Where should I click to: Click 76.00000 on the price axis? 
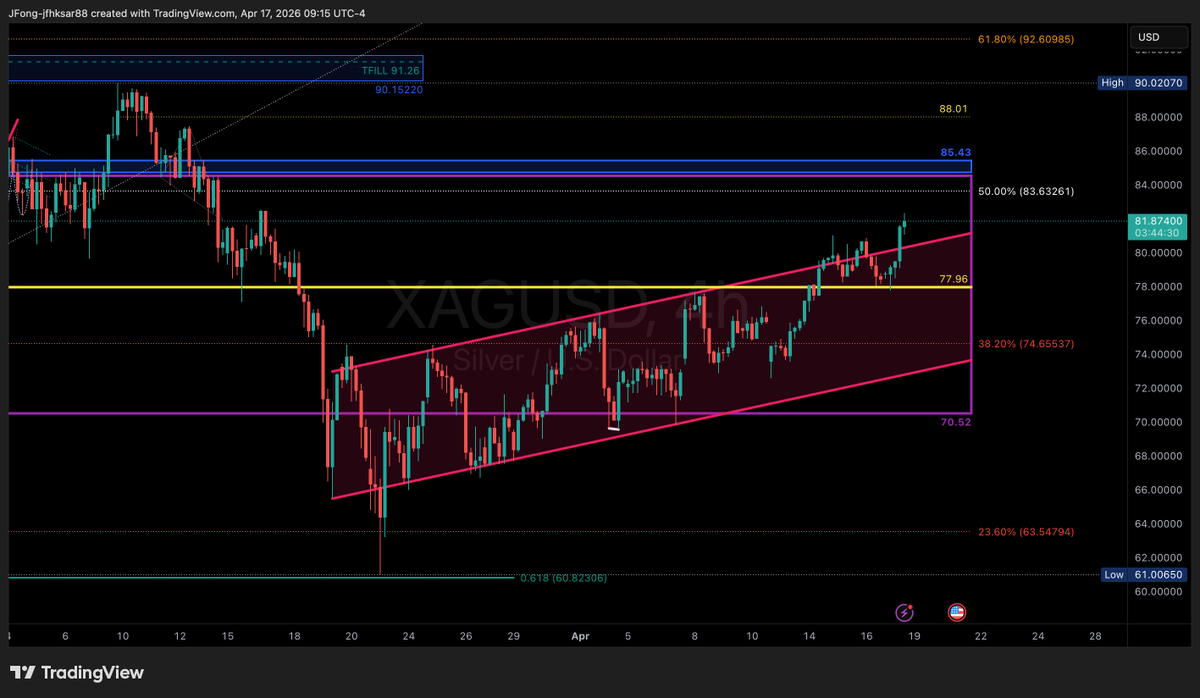[1160, 321]
